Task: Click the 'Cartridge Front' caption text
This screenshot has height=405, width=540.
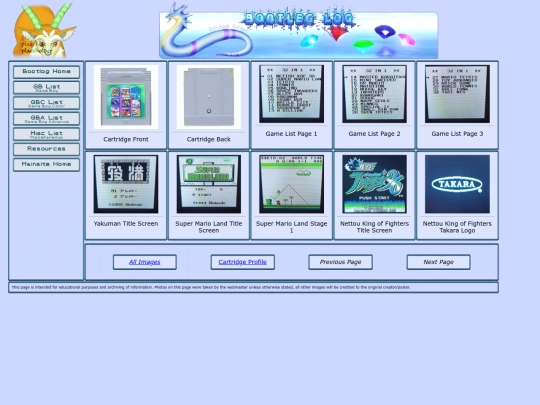Action: click(x=126, y=139)
